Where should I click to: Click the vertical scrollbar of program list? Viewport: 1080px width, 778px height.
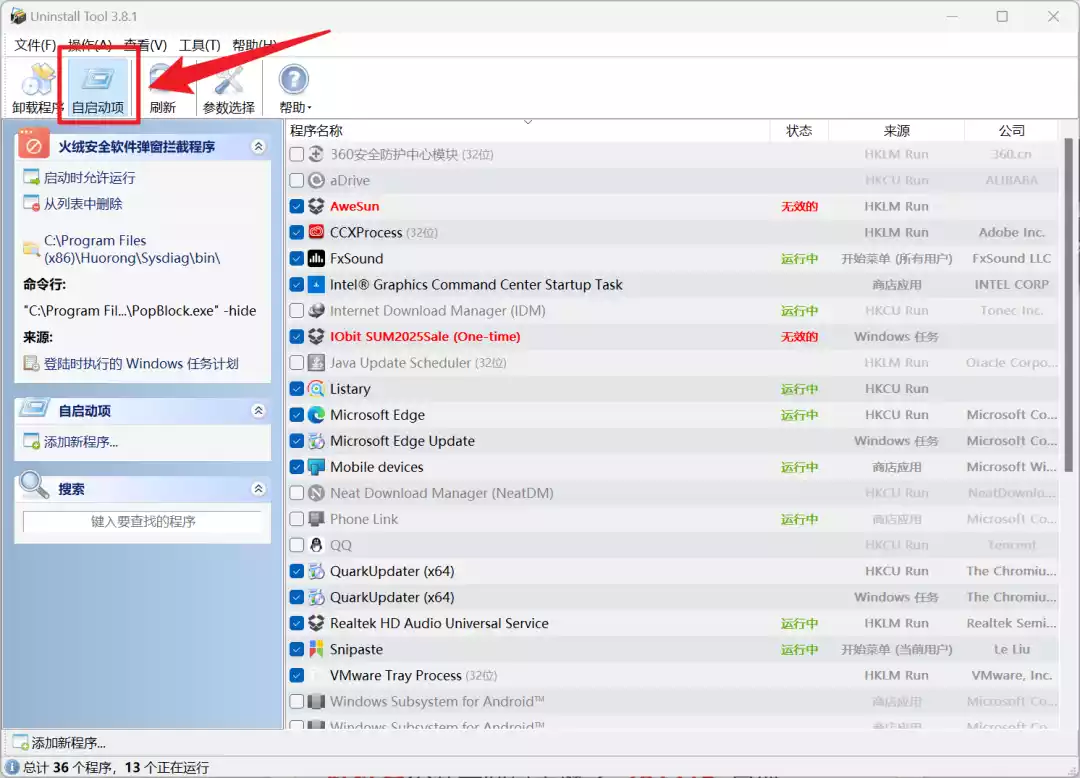1068,300
